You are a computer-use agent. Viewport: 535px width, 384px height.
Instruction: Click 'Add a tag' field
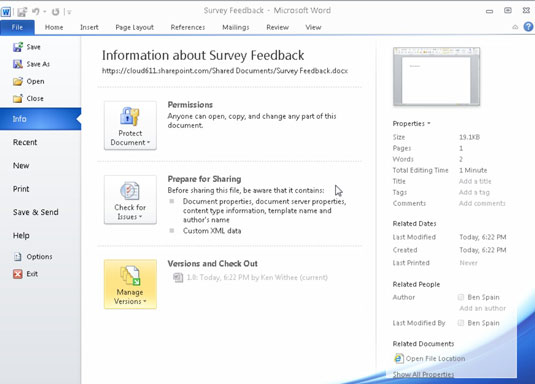click(x=474, y=192)
